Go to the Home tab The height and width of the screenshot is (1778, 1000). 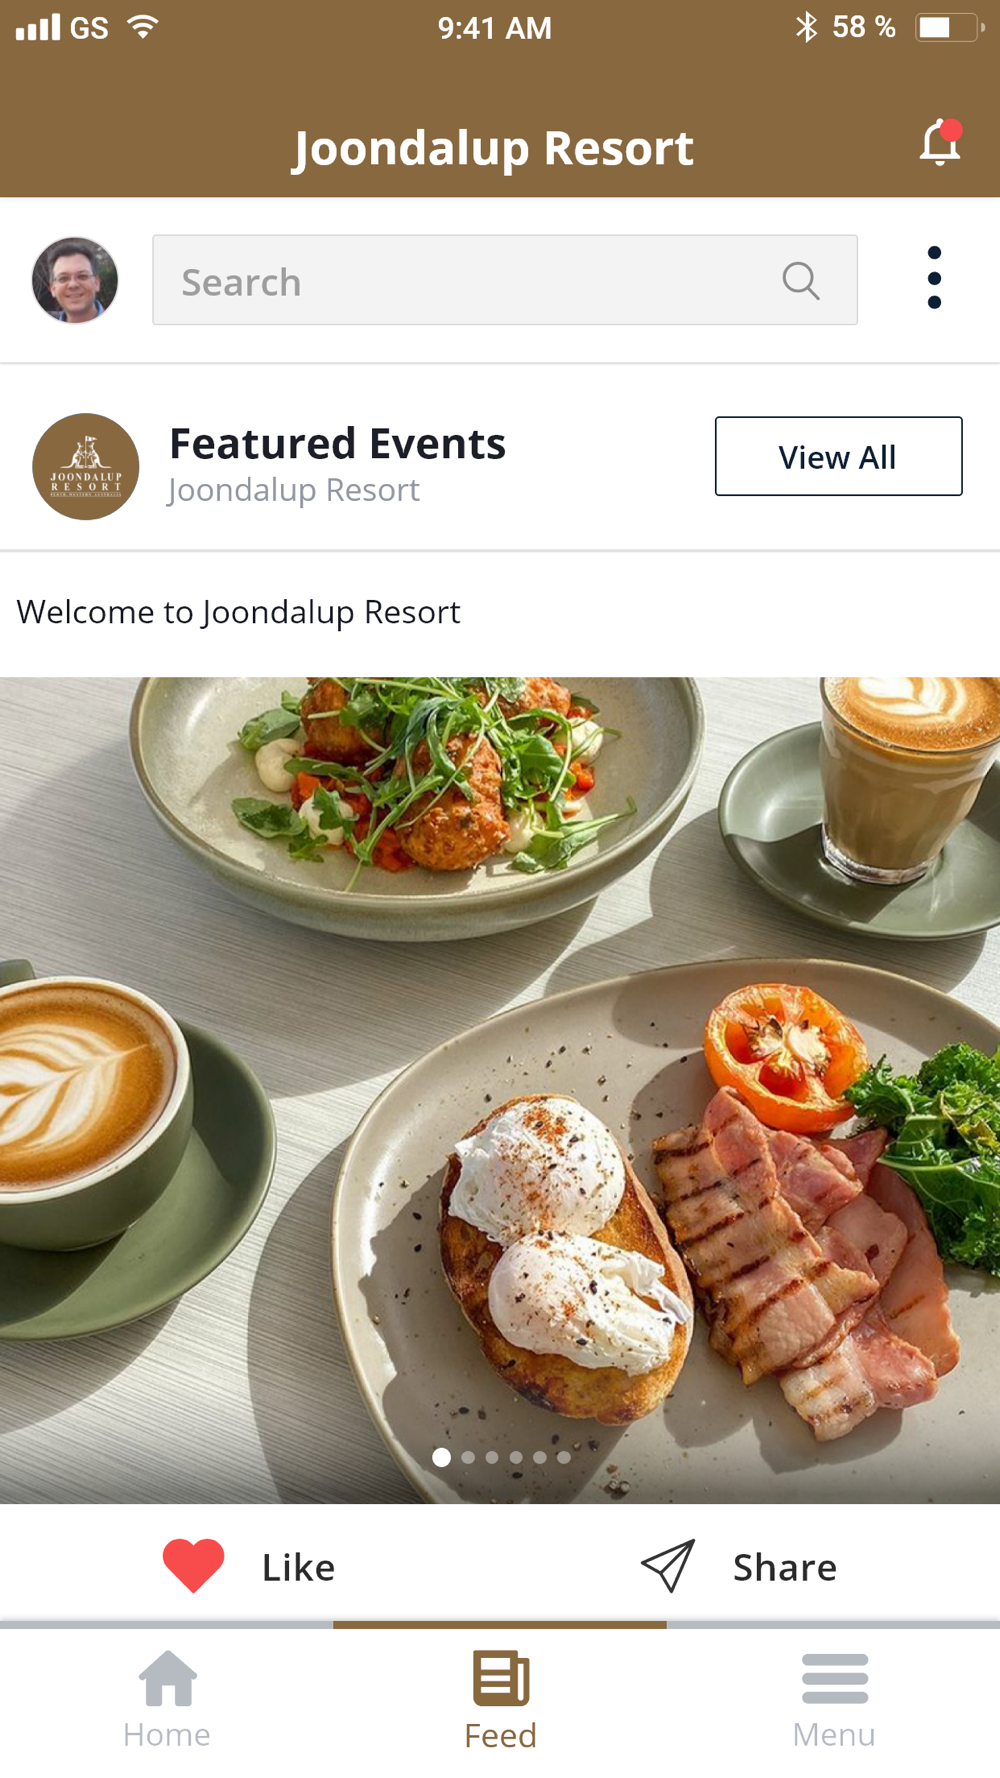click(x=167, y=1700)
